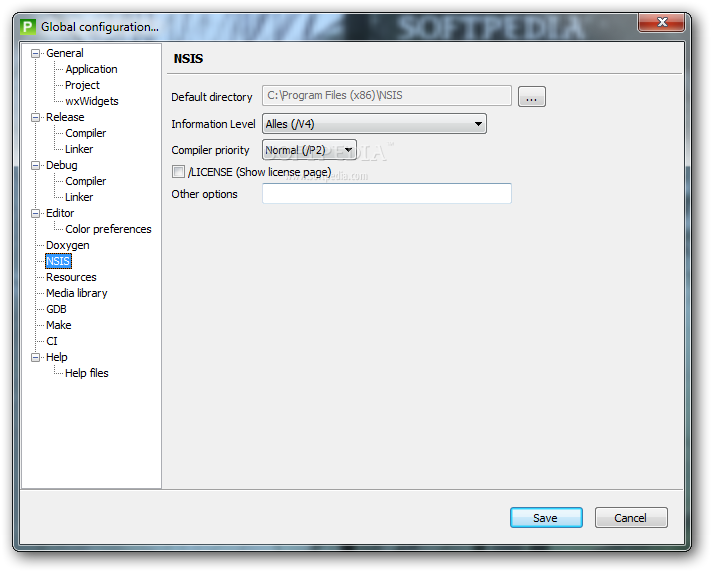The width and height of the screenshot is (712, 572).
Task: Select Linker under Debug
Action: point(79,197)
